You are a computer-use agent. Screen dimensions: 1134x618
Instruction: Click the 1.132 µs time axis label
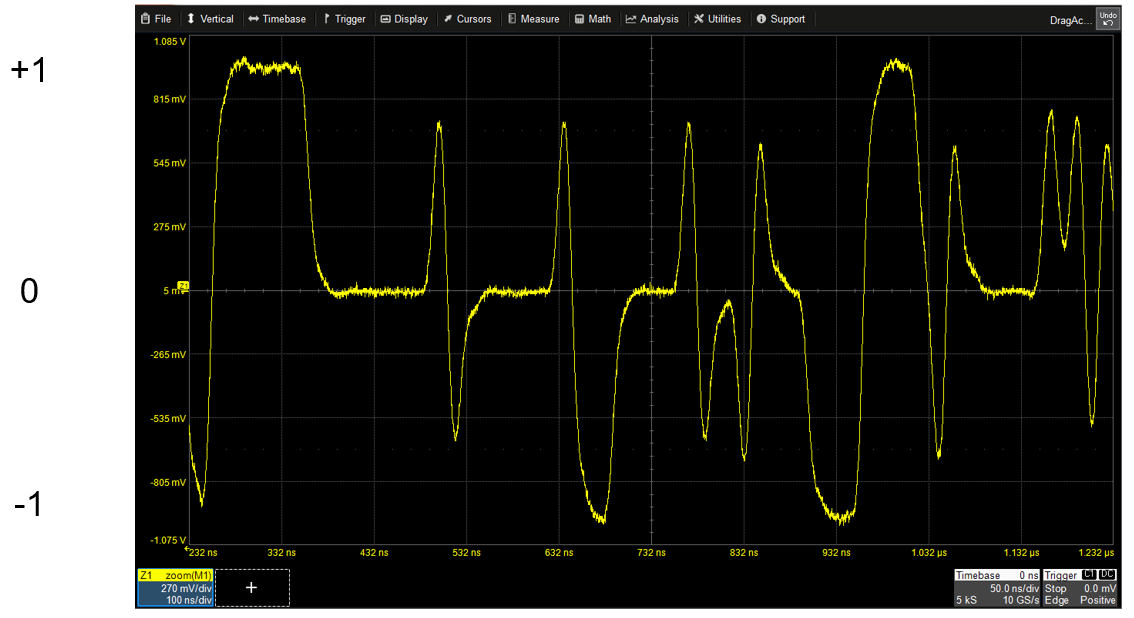1021,552
